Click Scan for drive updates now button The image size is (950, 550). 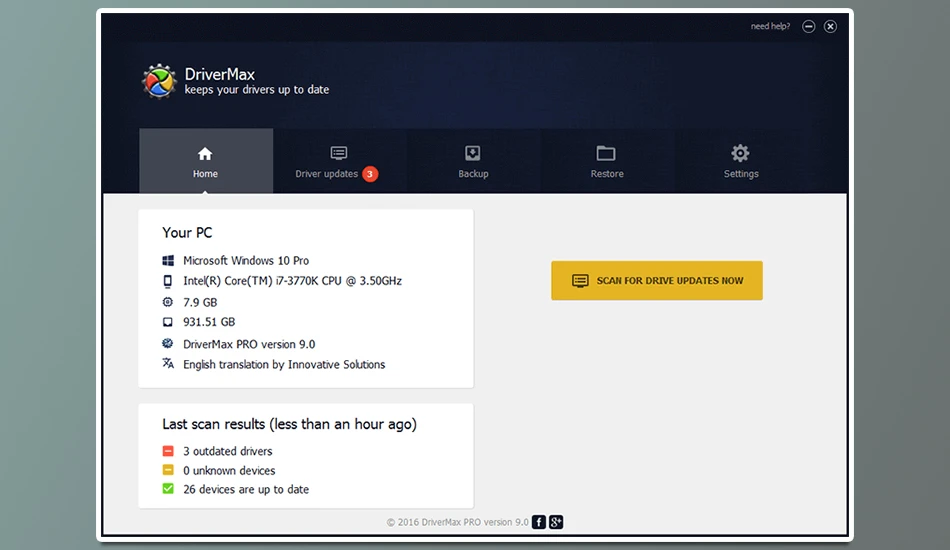point(657,280)
